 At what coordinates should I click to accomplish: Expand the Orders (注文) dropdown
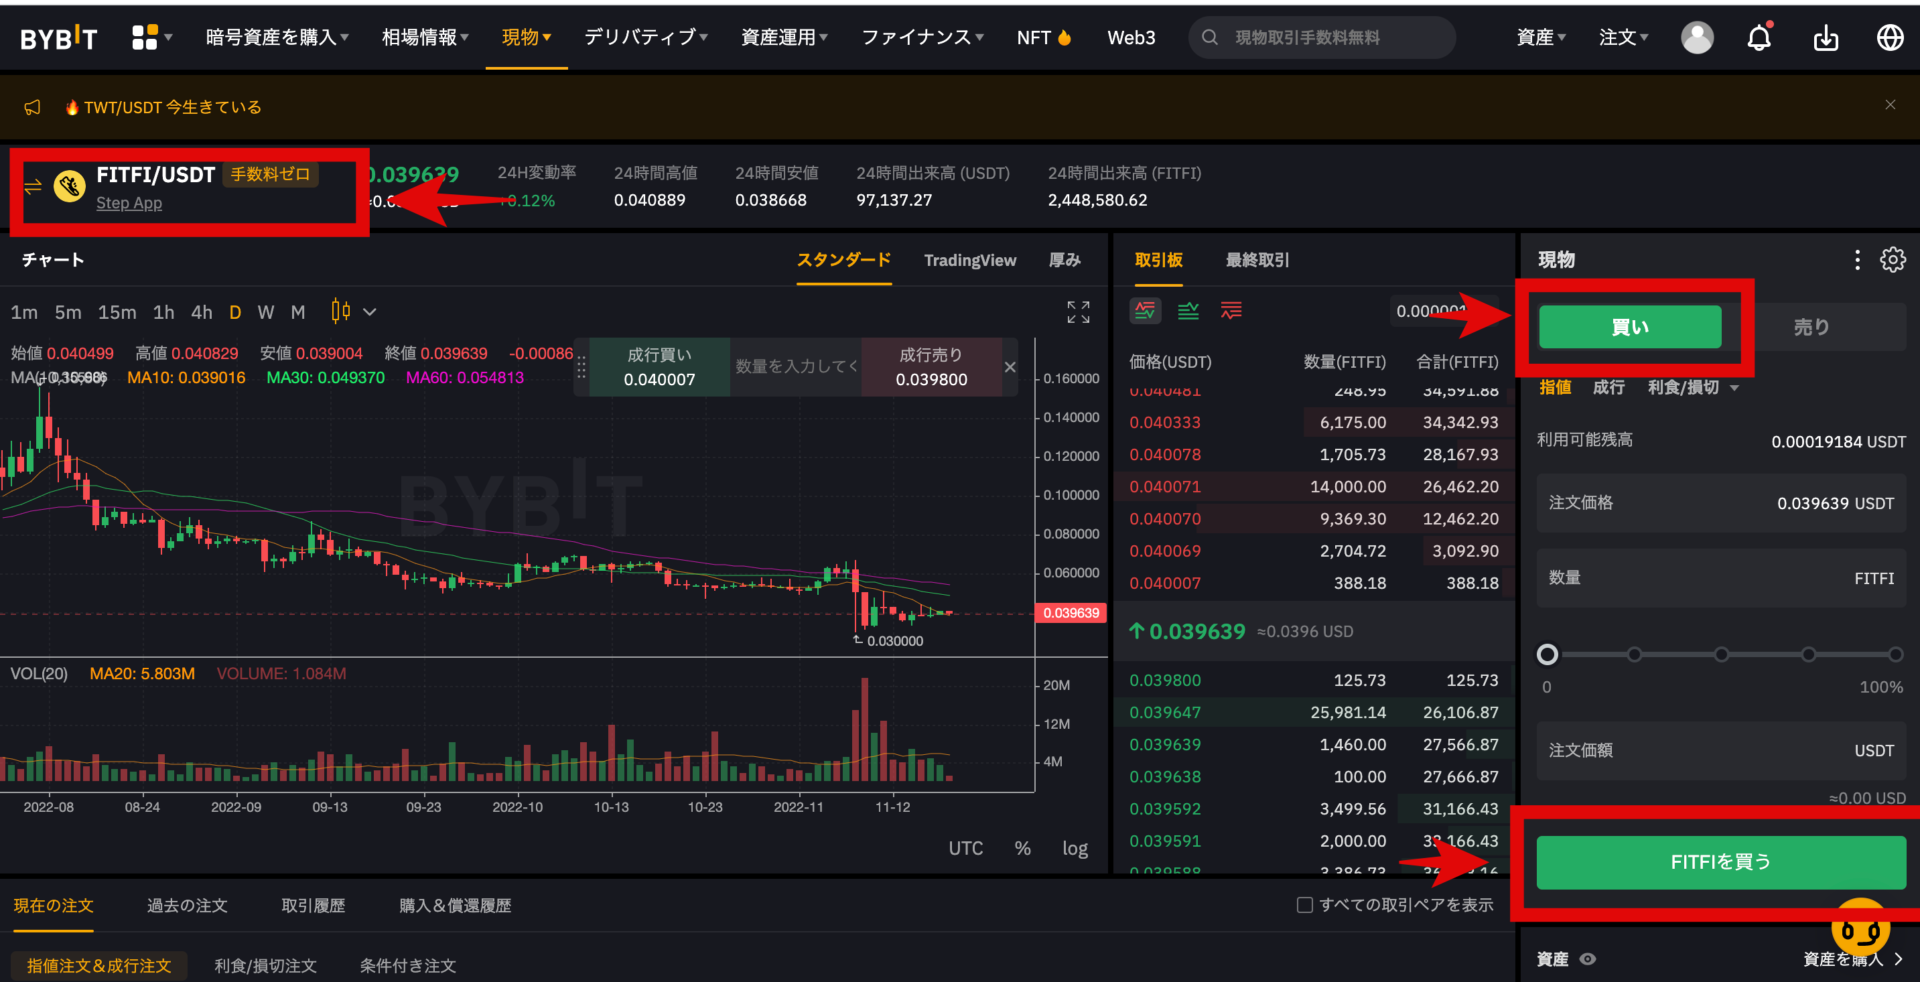(x=1623, y=38)
